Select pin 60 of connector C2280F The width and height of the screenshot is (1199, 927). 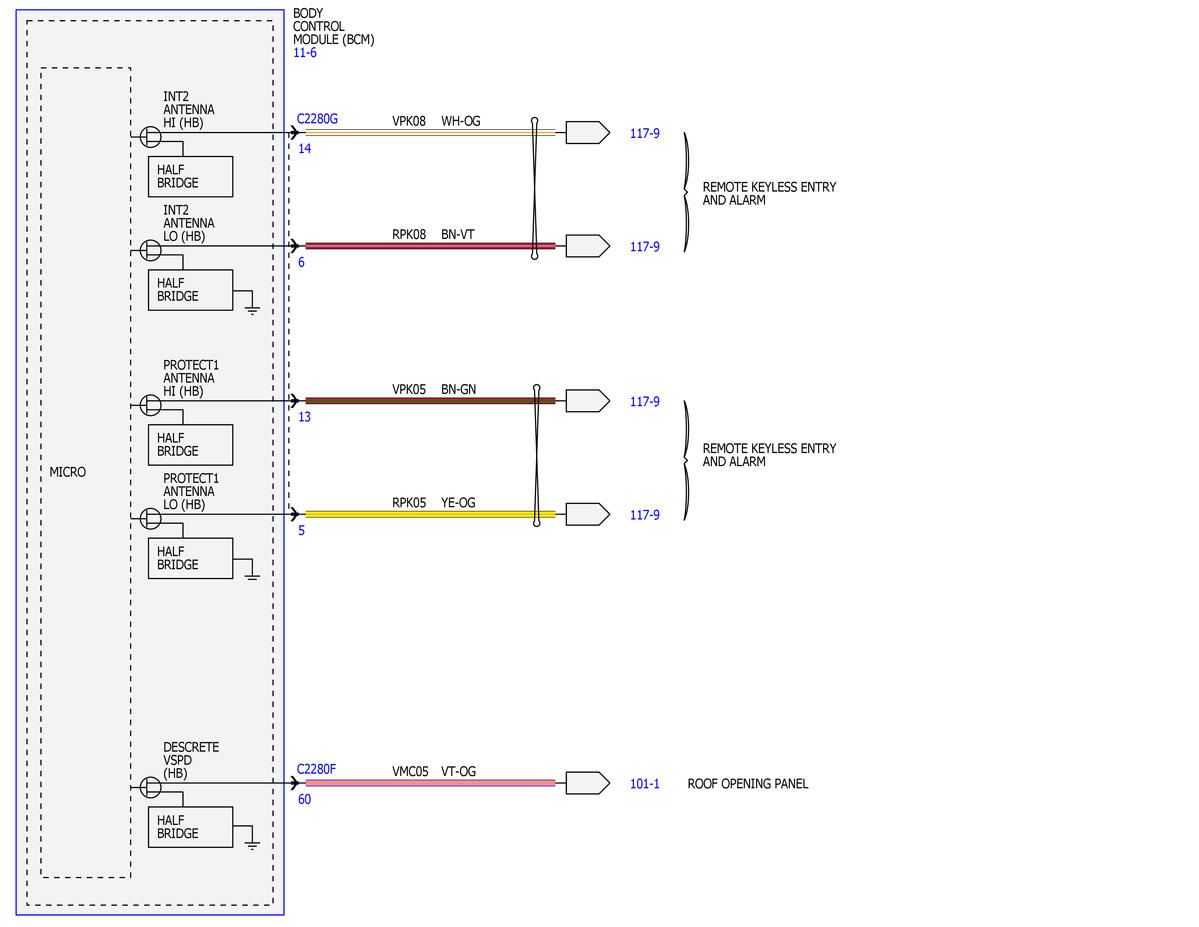[304, 799]
